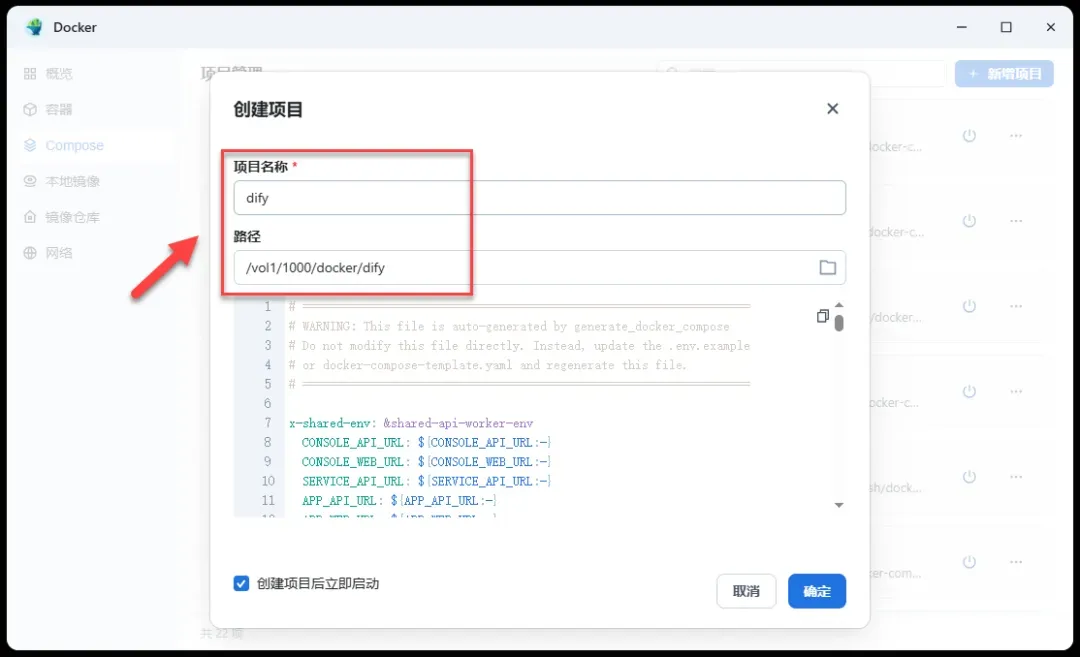Click the SERVICE_API_URL line in editor
The width and height of the screenshot is (1080, 657).
pyautogui.click(x=426, y=481)
